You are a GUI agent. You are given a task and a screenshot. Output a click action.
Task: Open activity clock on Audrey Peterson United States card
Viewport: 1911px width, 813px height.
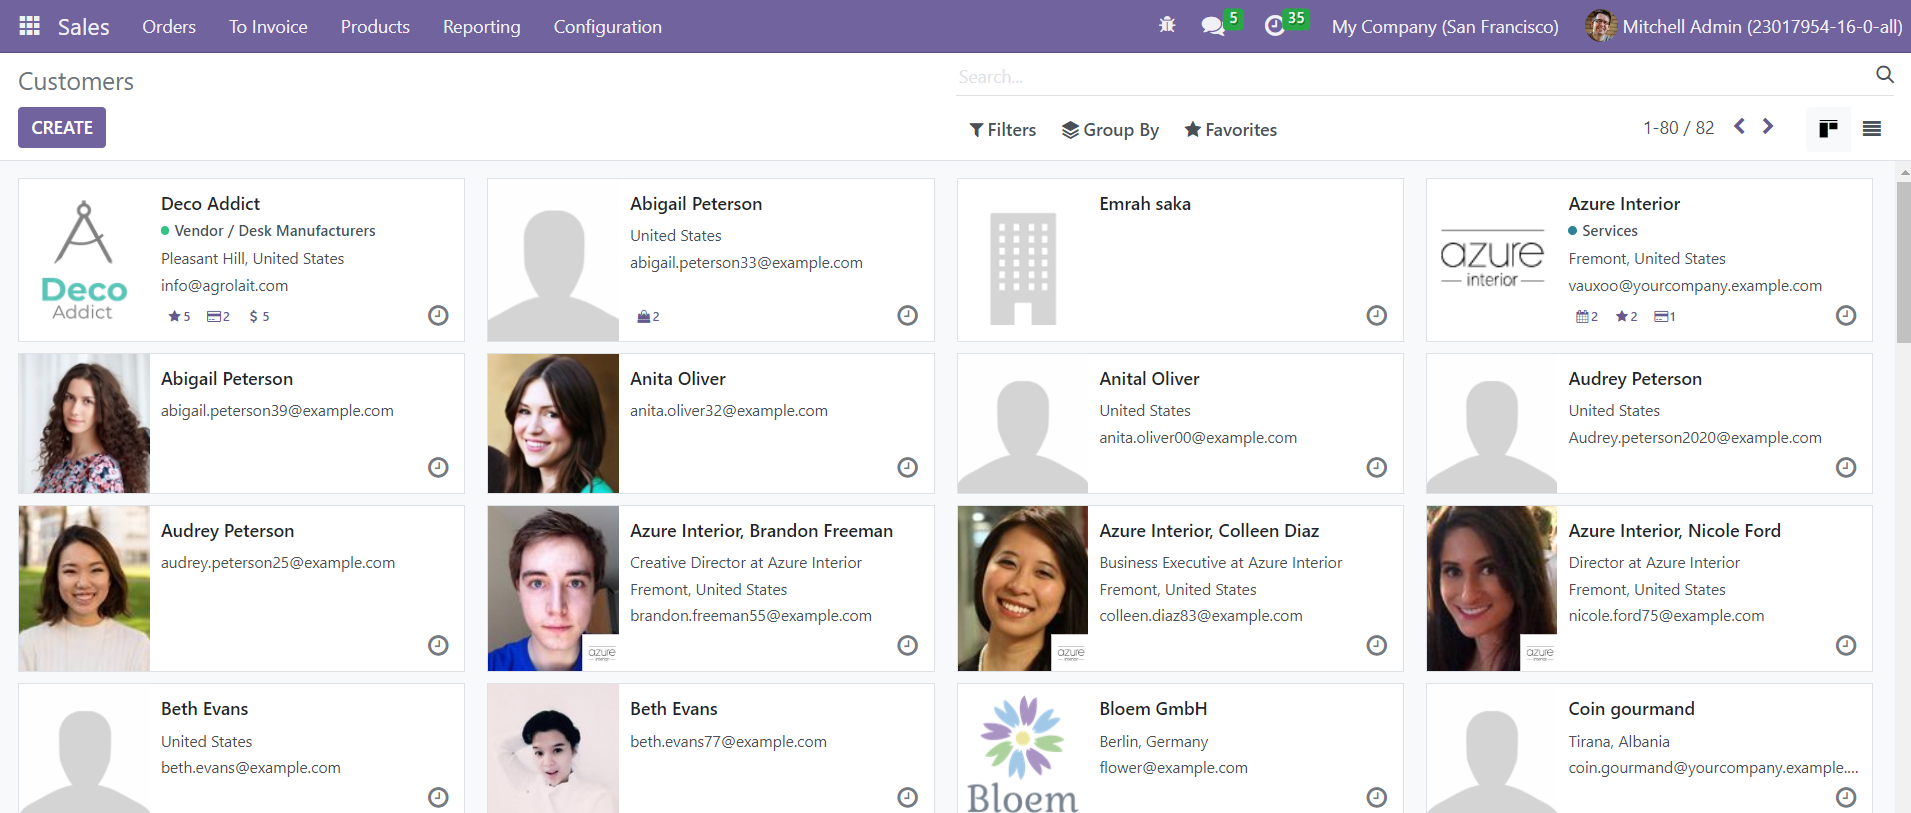pyautogui.click(x=1846, y=467)
